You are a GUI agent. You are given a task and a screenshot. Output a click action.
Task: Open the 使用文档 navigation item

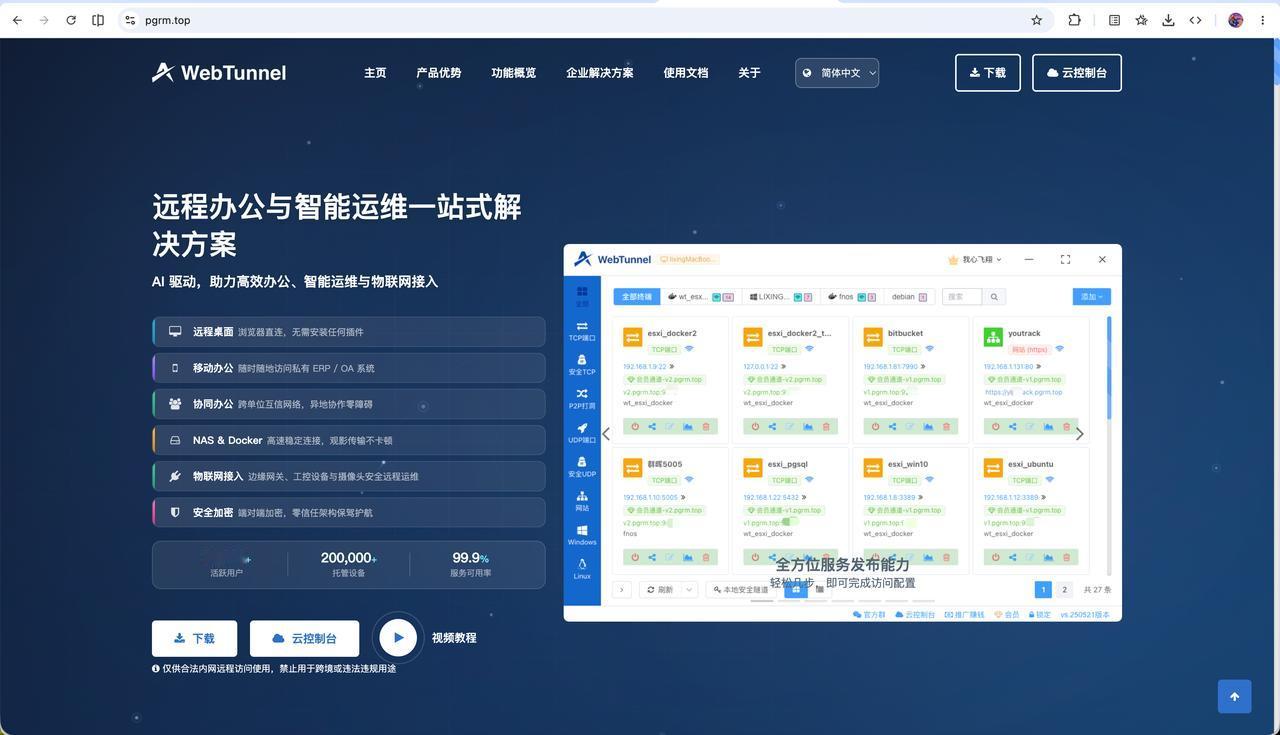[x=686, y=73]
